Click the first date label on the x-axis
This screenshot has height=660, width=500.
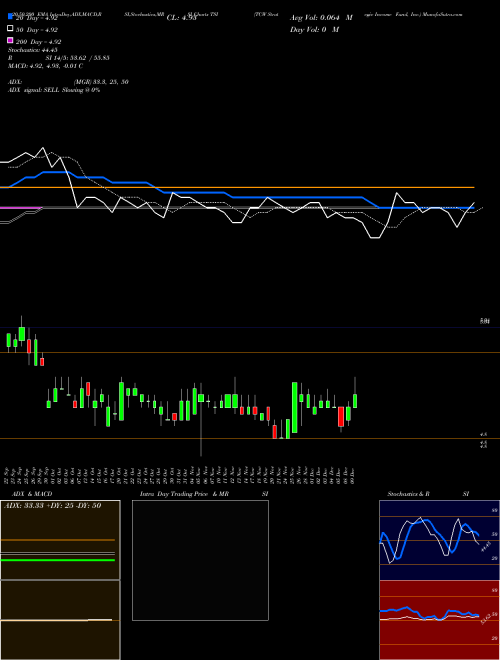point(7,475)
